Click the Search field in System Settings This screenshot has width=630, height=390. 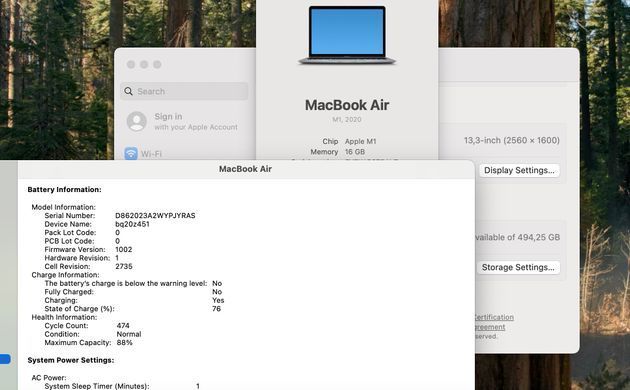[x=184, y=91]
